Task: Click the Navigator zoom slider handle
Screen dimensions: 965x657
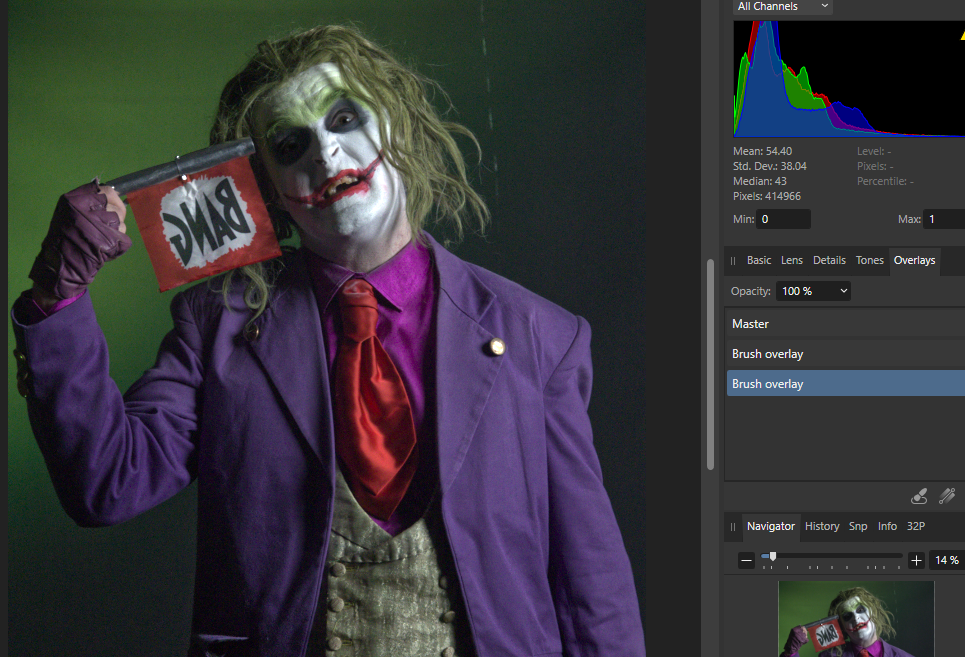Action: [773, 556]
